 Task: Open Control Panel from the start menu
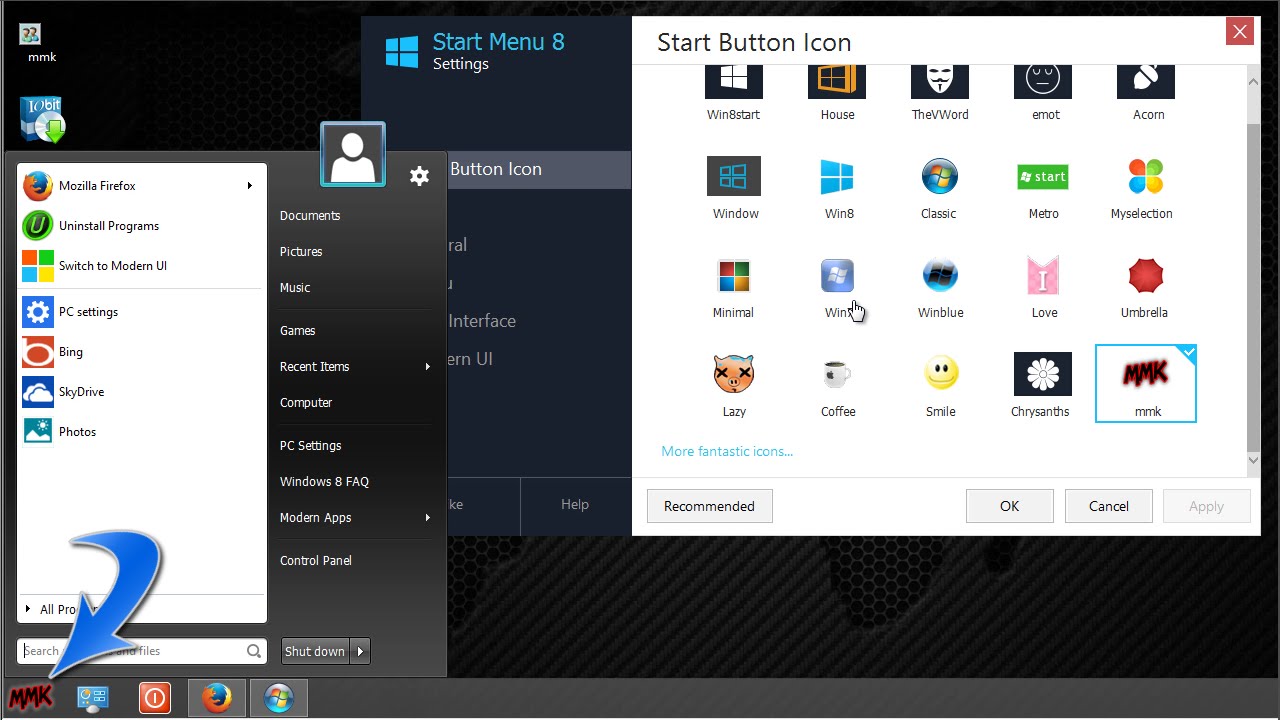click(x=315, y=560)
